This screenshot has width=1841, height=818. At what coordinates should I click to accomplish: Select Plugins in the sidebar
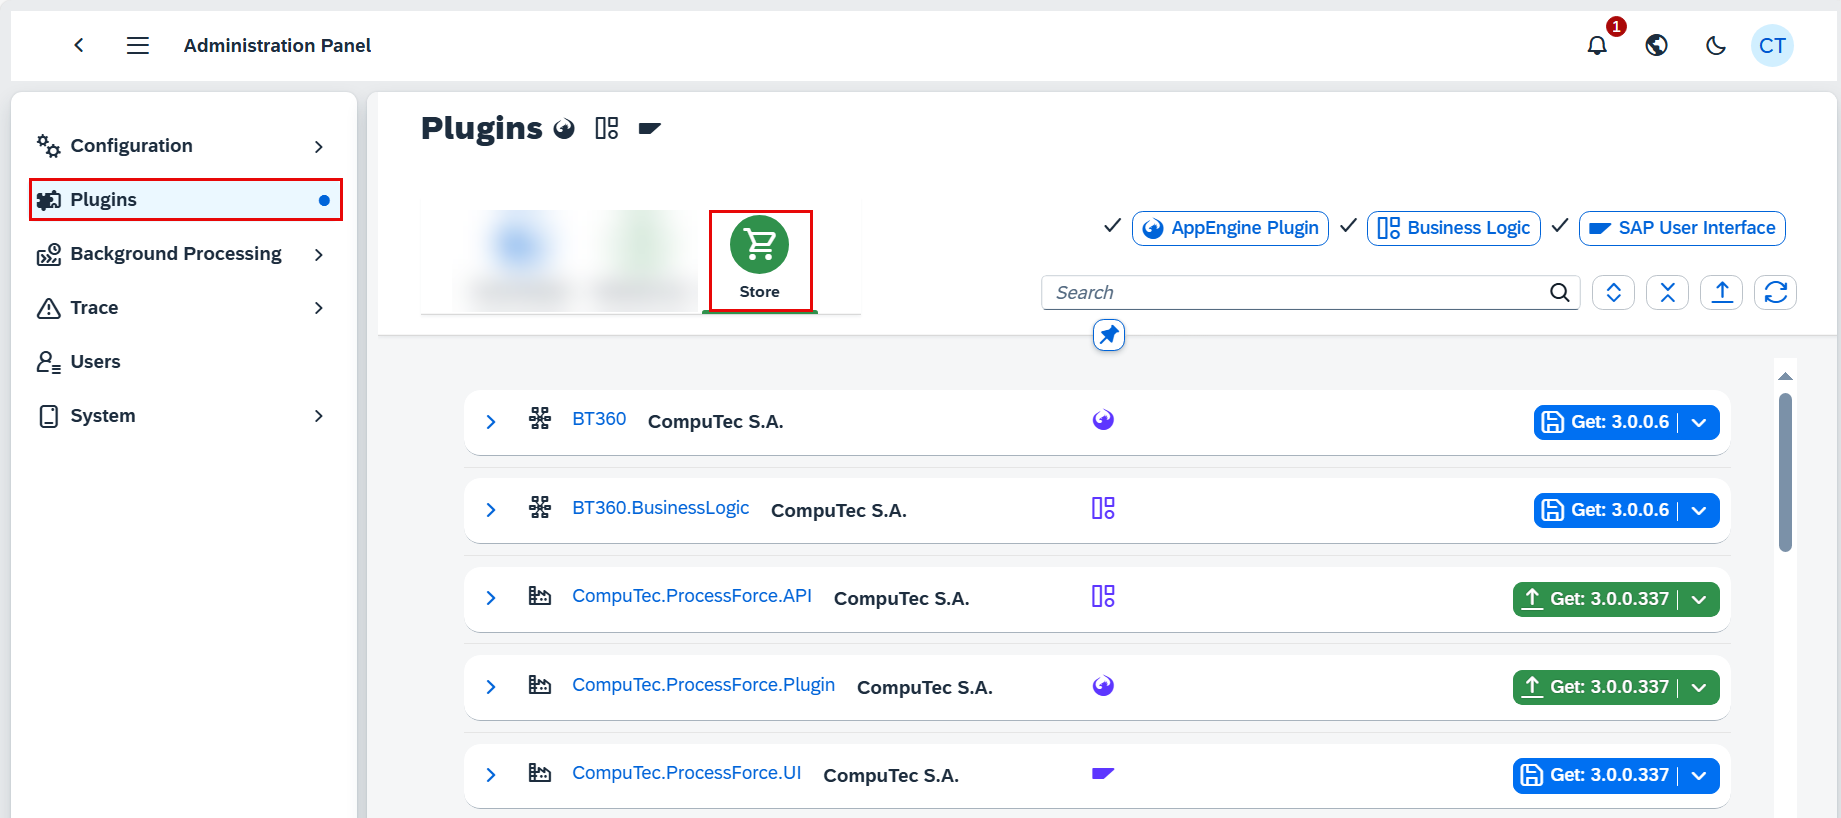[186, 200]
